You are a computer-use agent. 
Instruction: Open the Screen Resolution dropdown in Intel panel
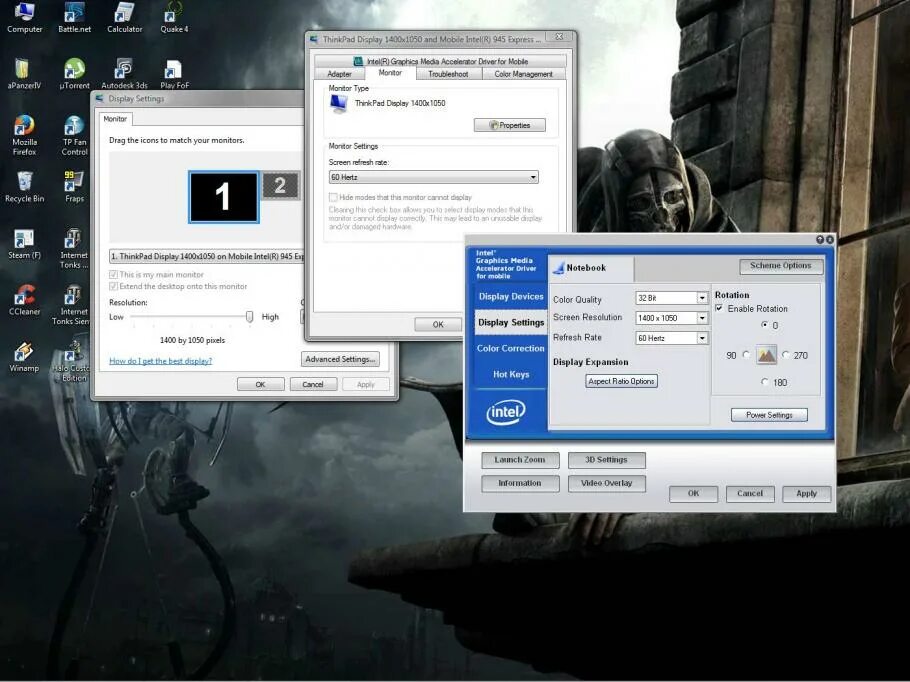coord(672,318)
